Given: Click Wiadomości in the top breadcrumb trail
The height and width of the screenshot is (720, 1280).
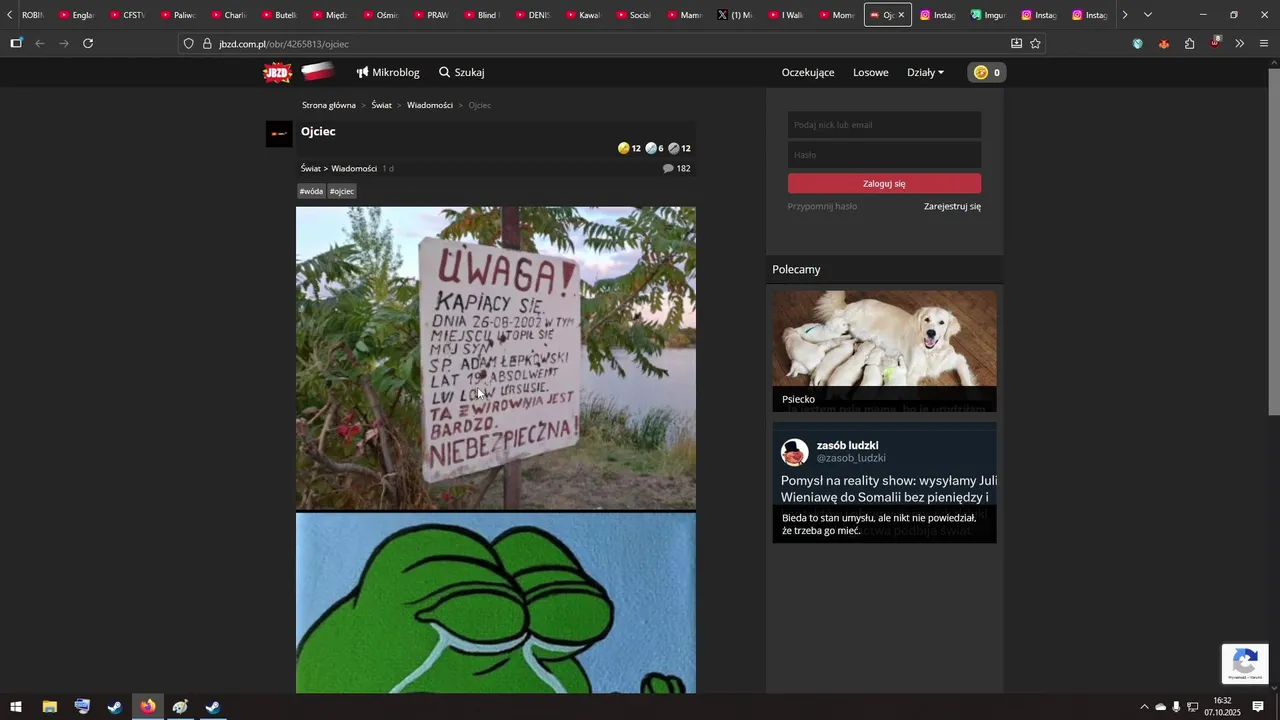Looking at the screenshot, I should tap(430, 105).
